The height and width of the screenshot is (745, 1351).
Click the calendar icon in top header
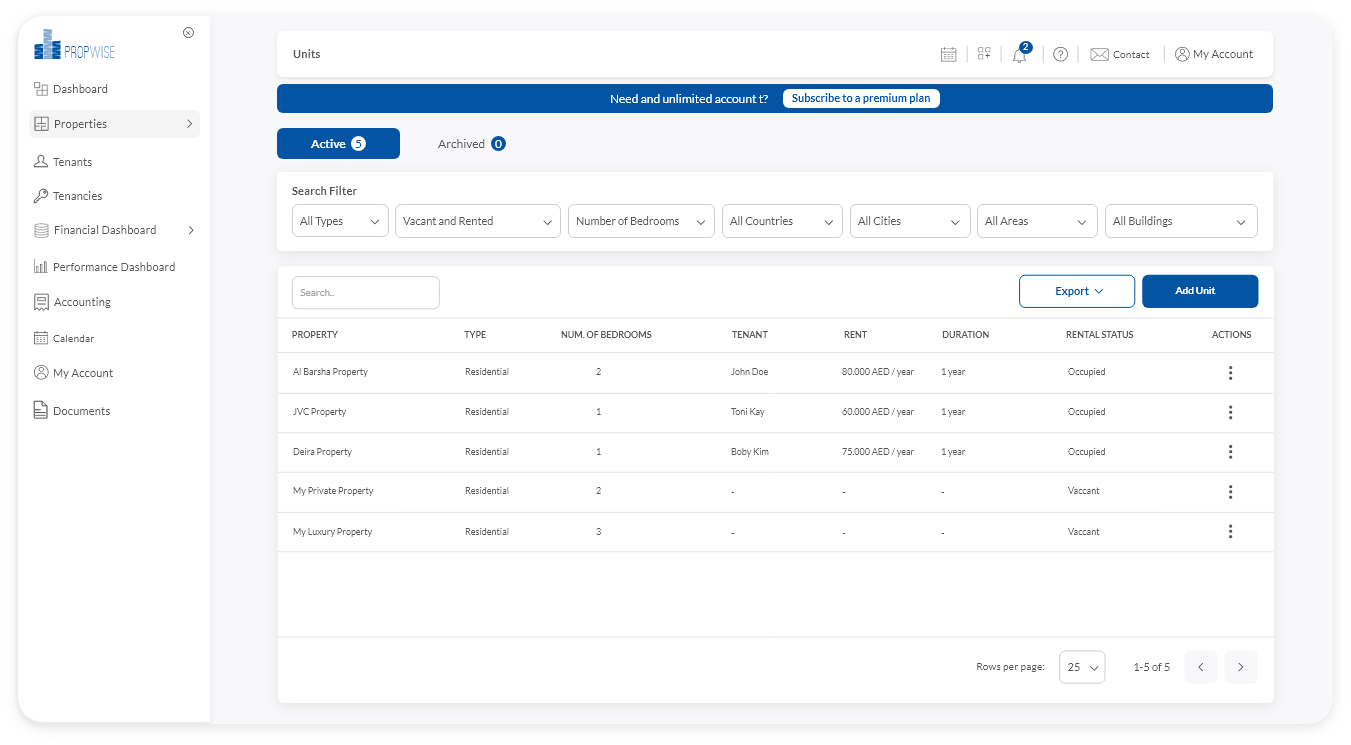[948, 54]
